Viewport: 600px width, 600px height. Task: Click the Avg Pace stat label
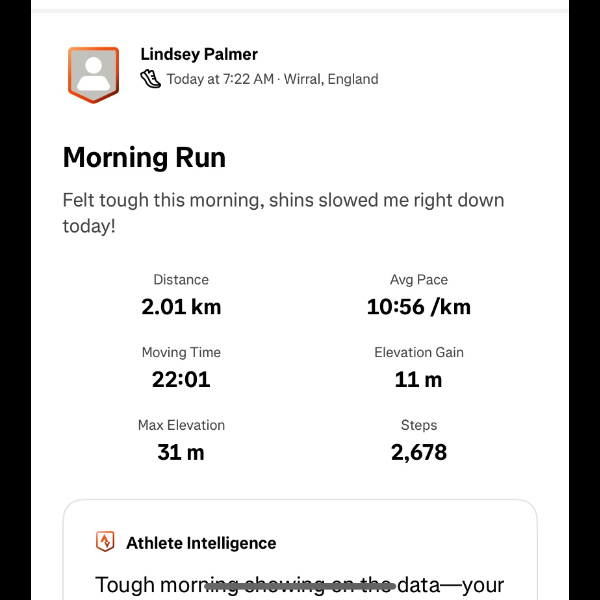[419, 280]
